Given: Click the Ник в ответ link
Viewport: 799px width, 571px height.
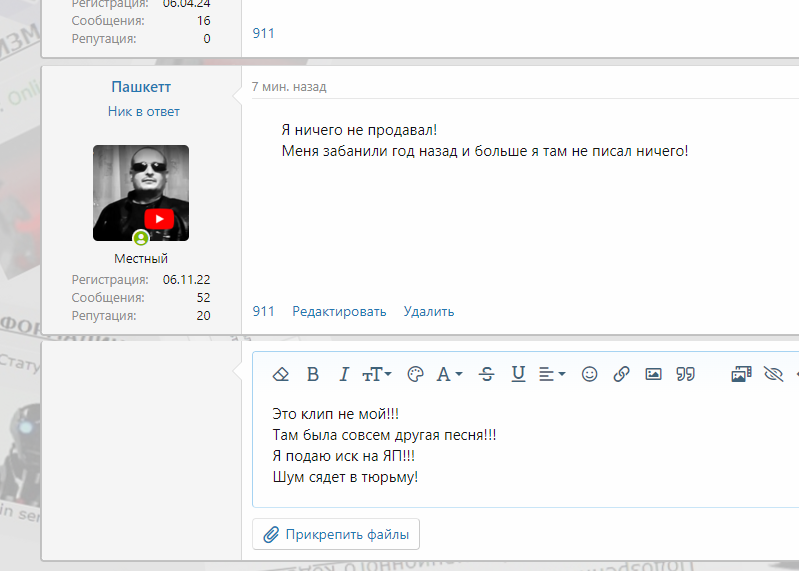Looking at the screenshot, I should [x=144, y=111].
